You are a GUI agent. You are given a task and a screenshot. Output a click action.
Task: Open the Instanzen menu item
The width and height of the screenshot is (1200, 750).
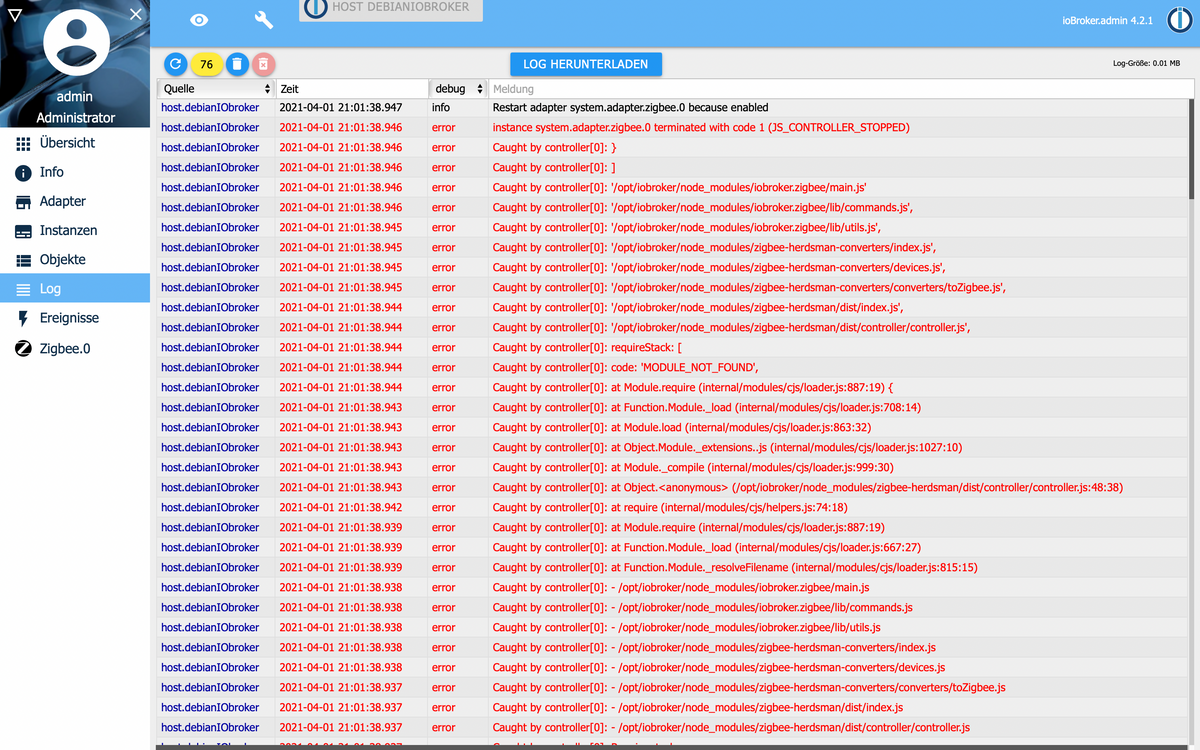[75, 230]
